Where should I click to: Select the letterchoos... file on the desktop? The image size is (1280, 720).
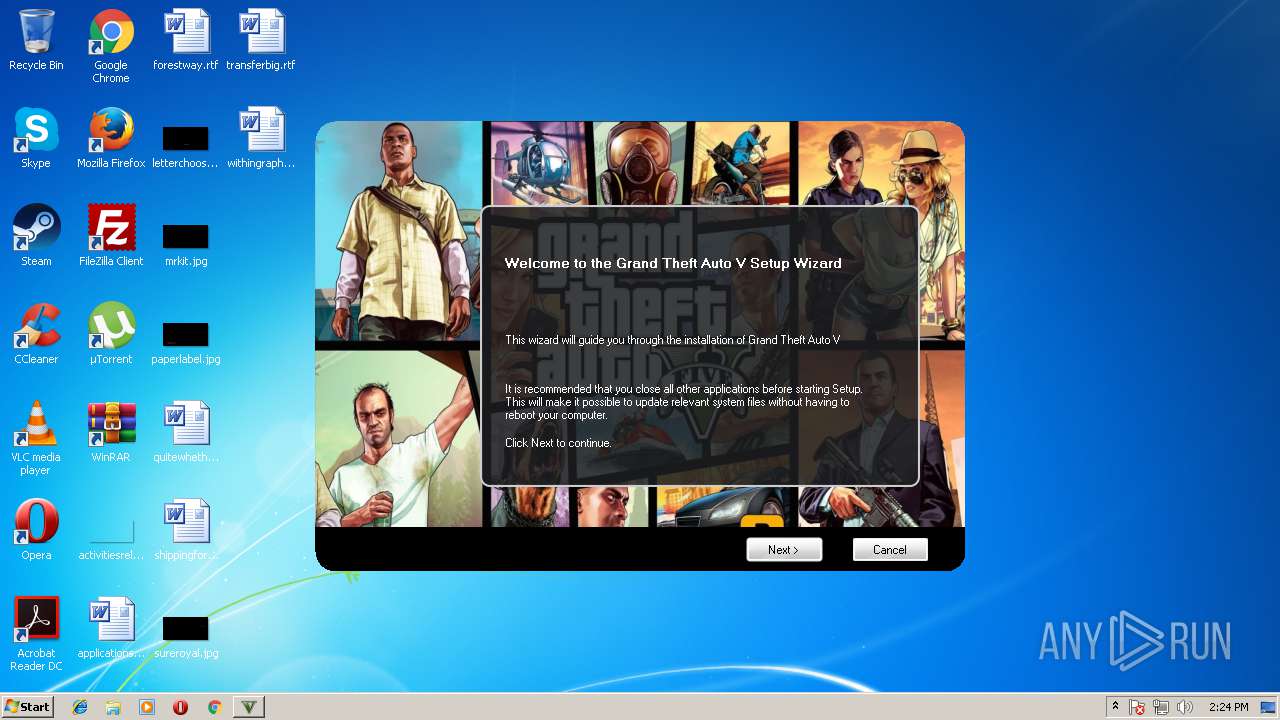click(x=186, y=146)
